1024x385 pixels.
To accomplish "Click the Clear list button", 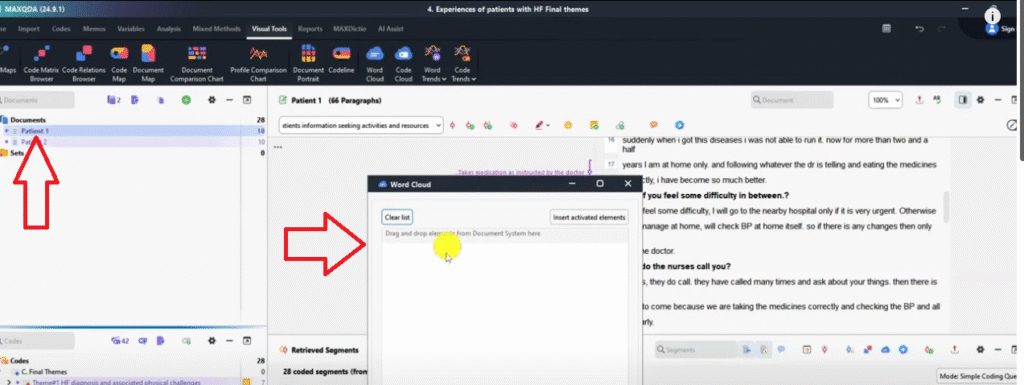I will [x=397, y=217].
